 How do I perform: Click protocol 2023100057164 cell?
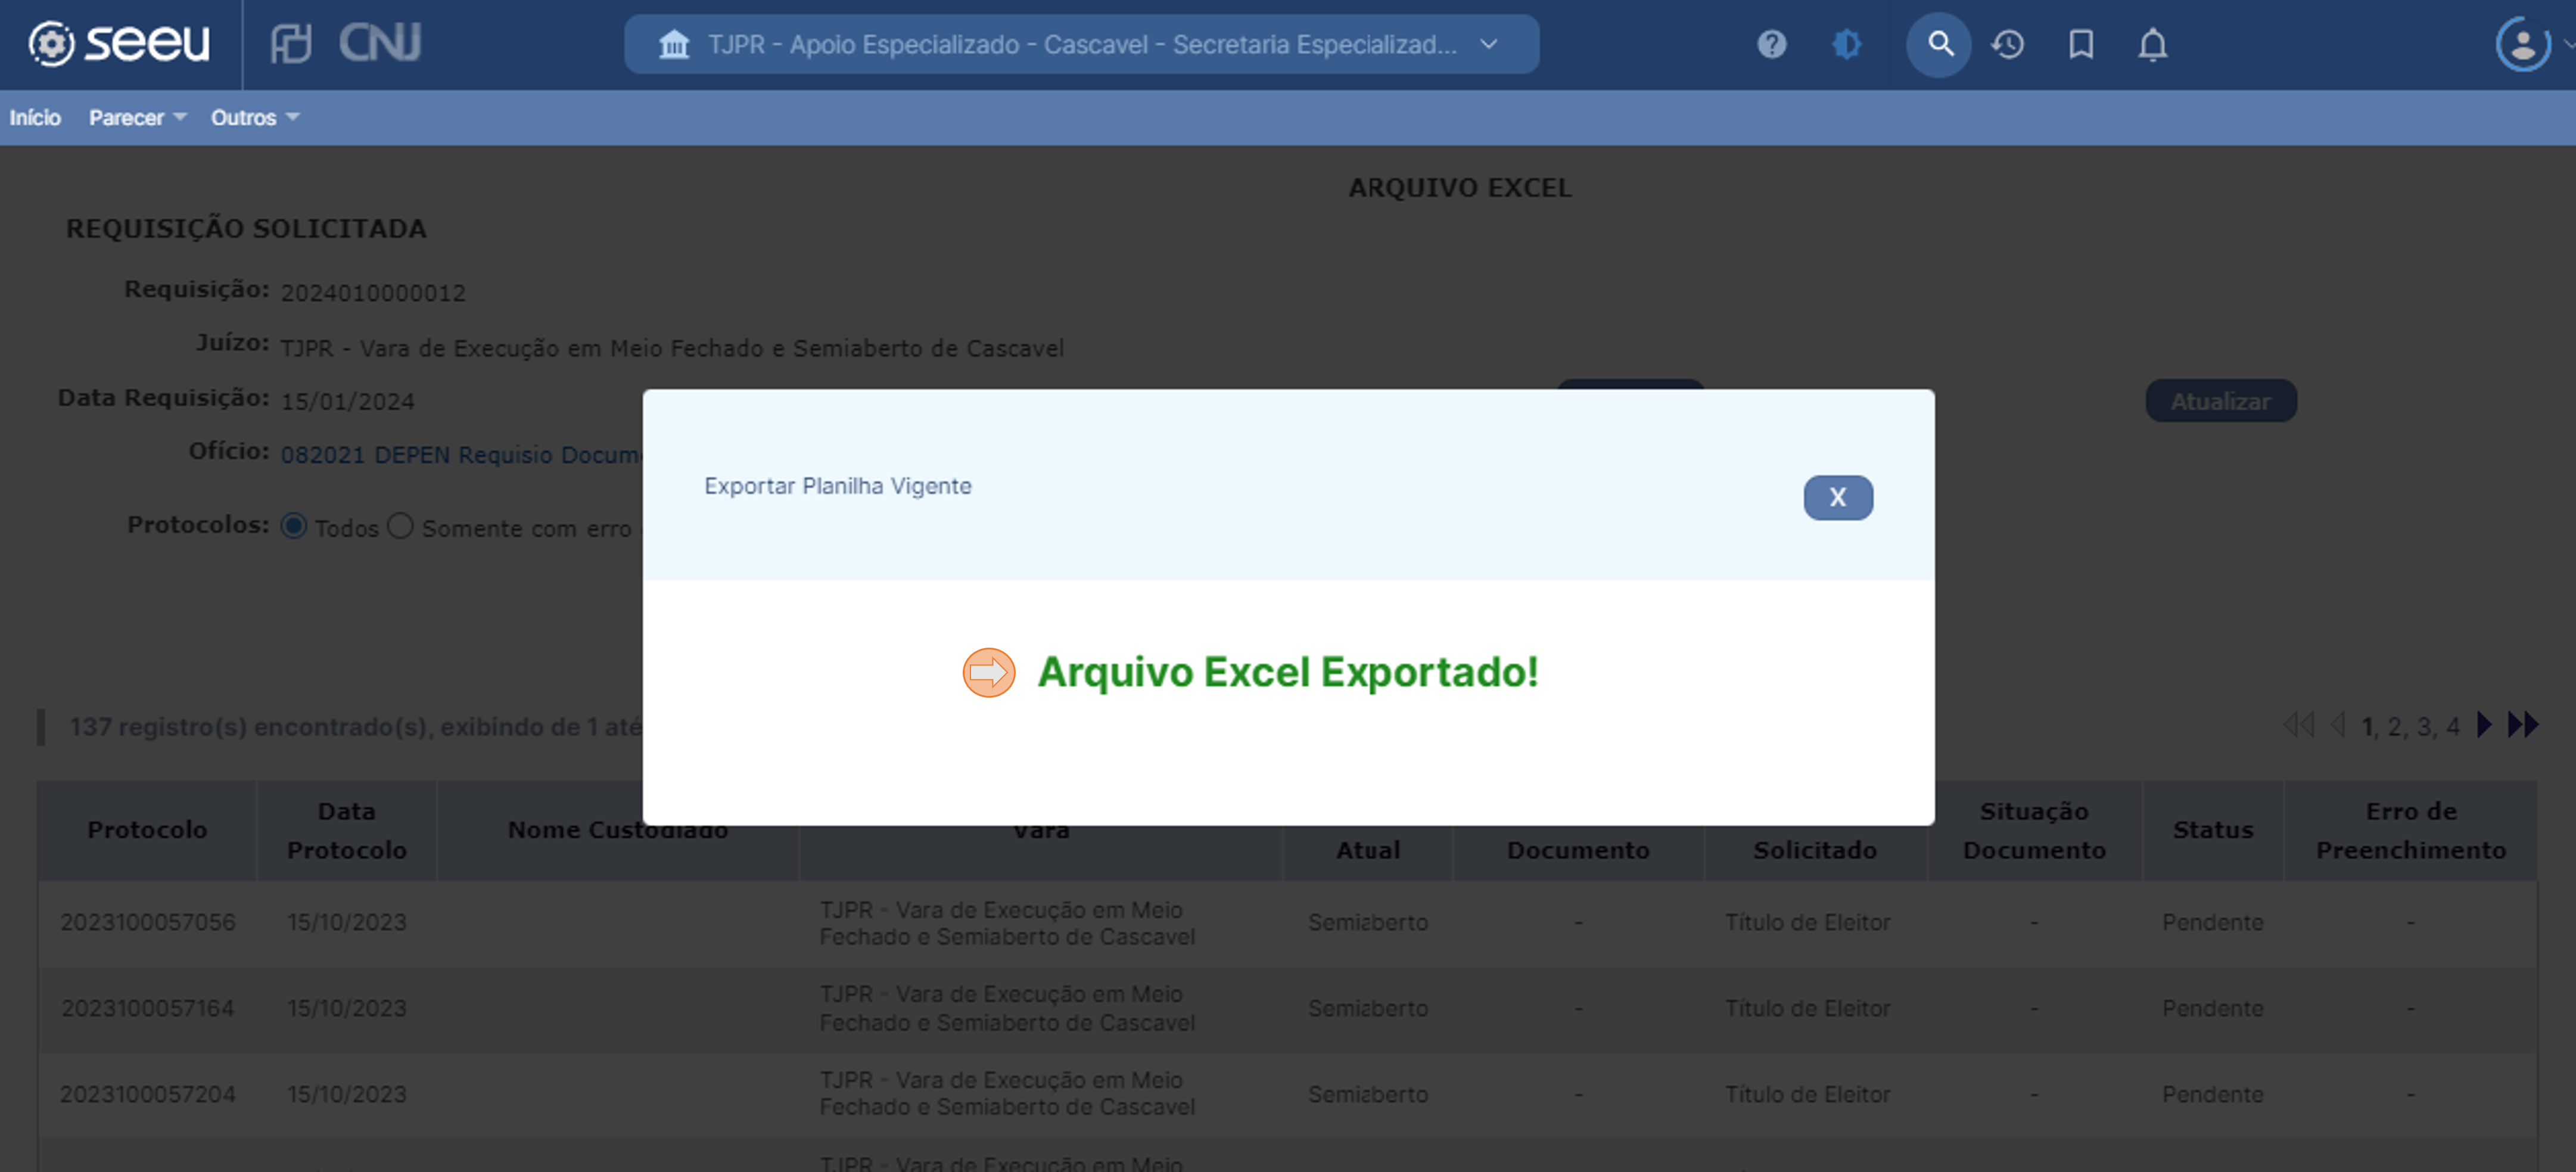point(147,1008)
